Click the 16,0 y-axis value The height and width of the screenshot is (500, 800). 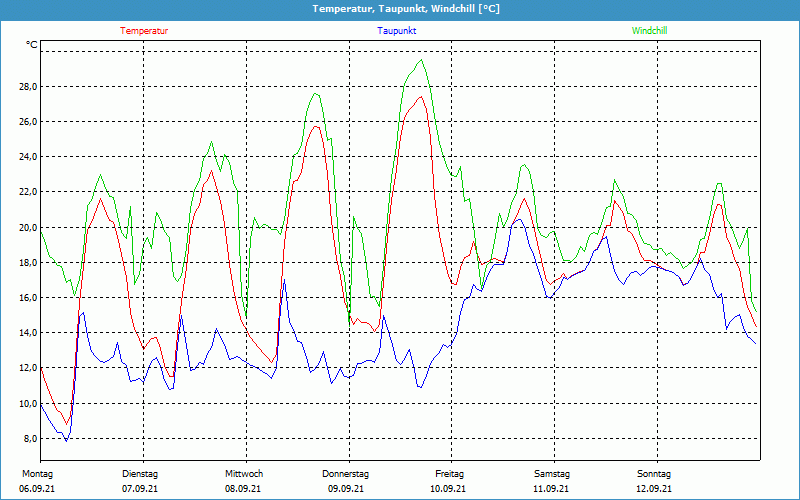tap(29, 297)
